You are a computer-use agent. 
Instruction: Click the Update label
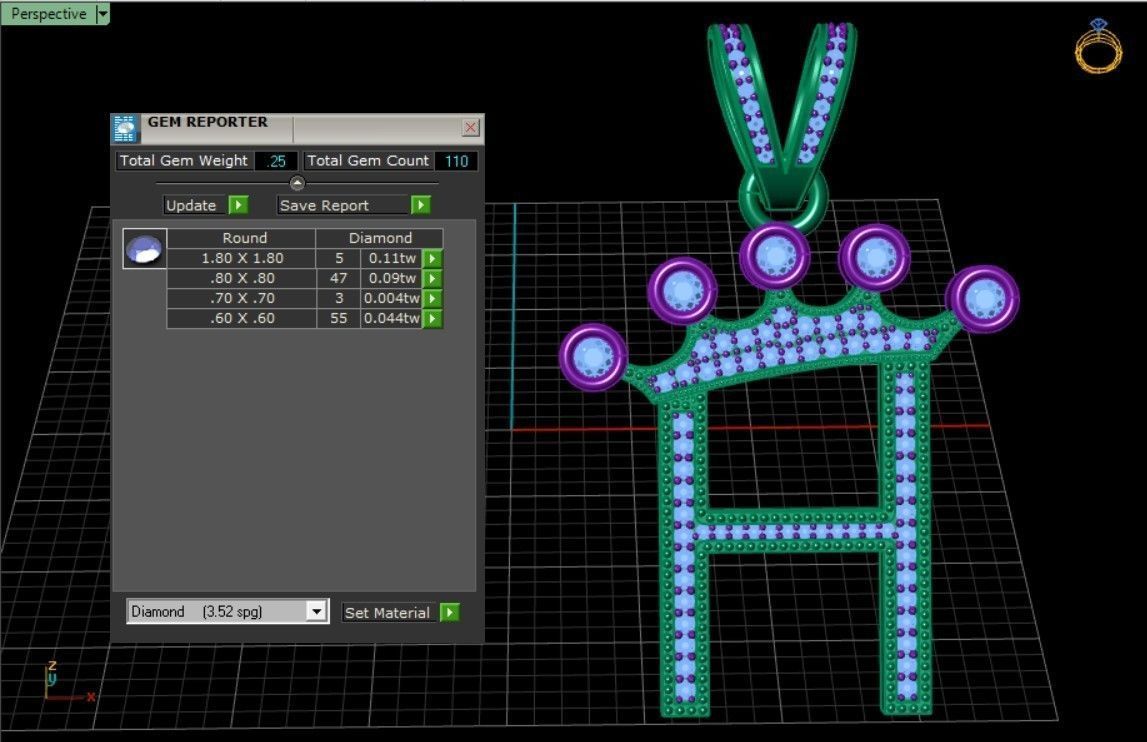[191, 206]
